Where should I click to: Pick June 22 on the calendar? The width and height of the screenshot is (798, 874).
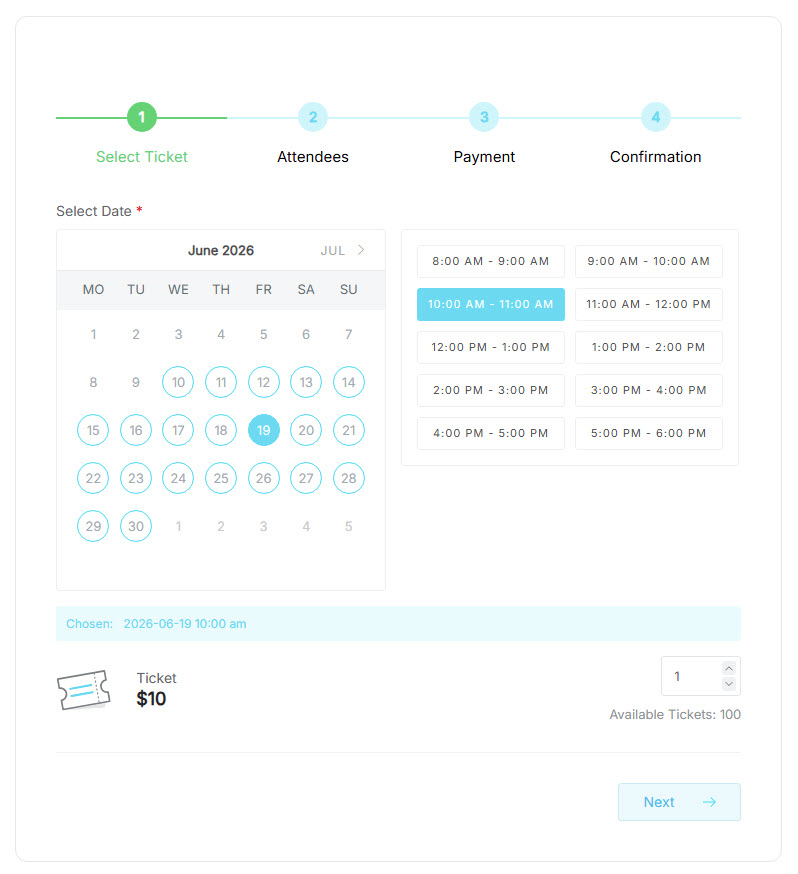(93, 478)
